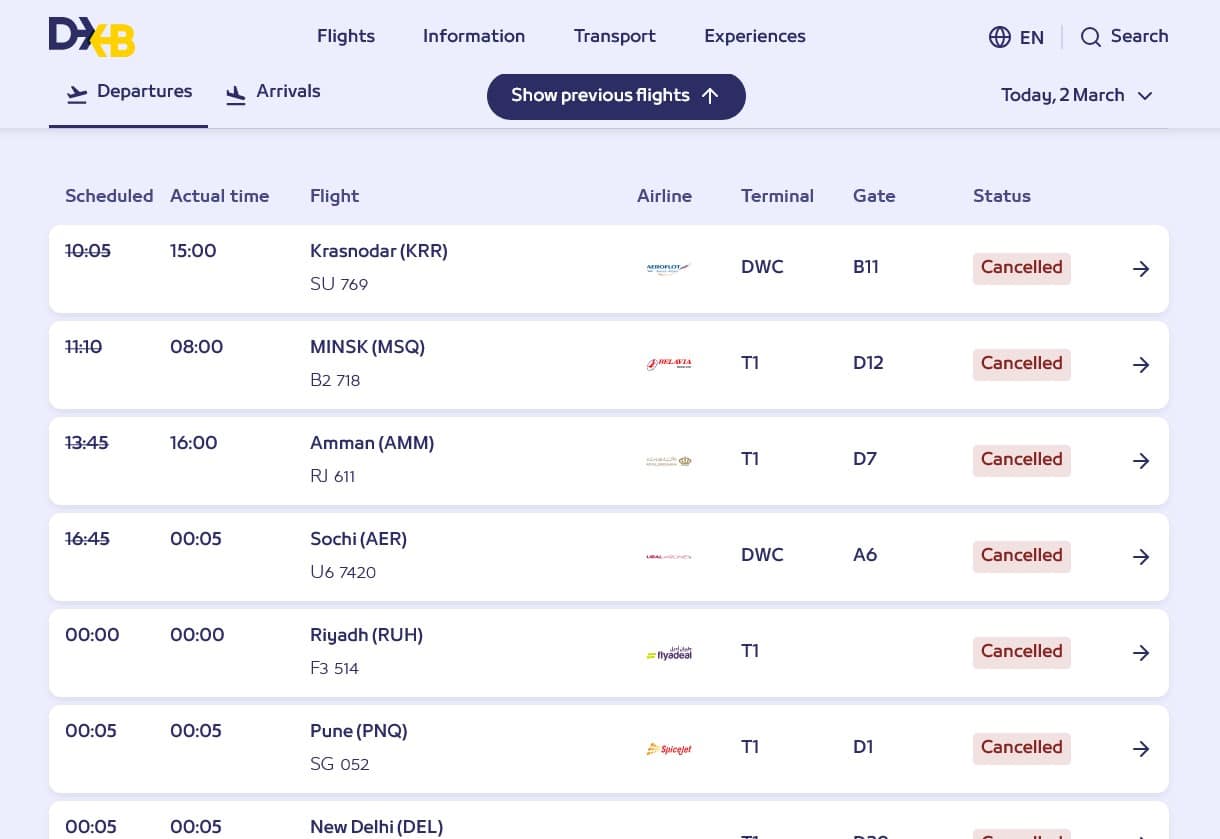This screenshot has height=839, width=1220.
Task: Select the Flyadeal logo for the Riyadh flight
Action: pyautogui.click(x=668, y=653)
